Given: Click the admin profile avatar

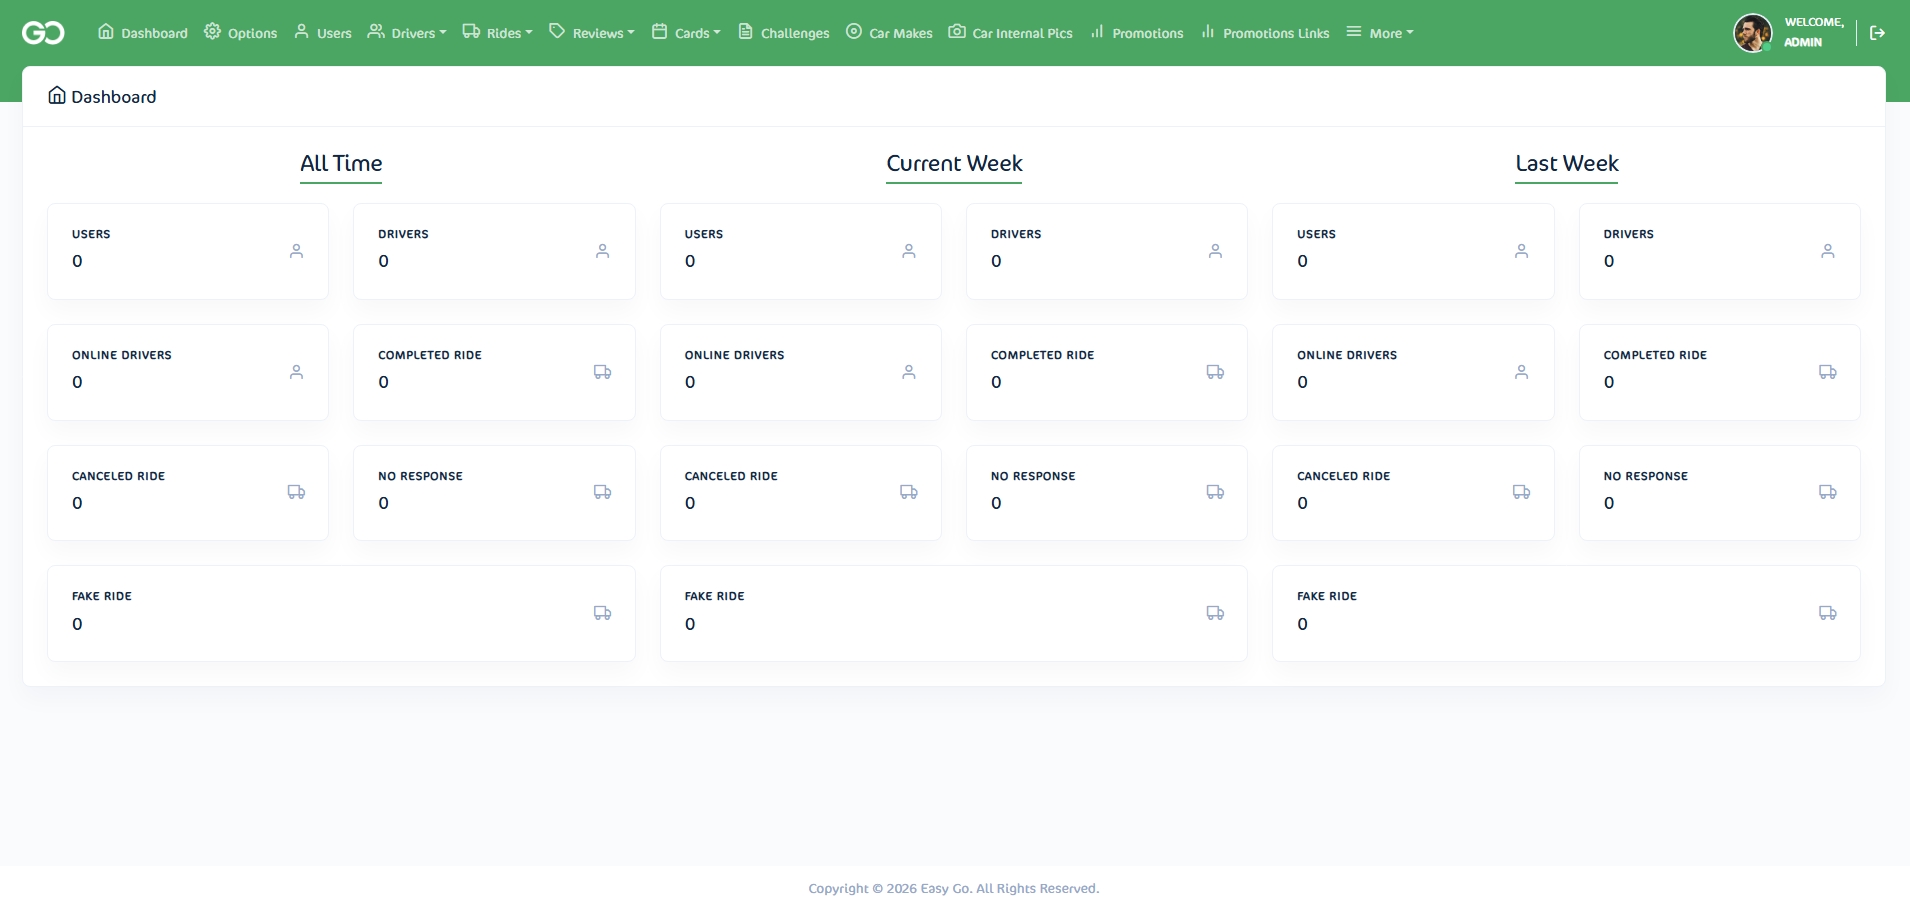Looking at the screenshot, I should [x=1752, y=33].
